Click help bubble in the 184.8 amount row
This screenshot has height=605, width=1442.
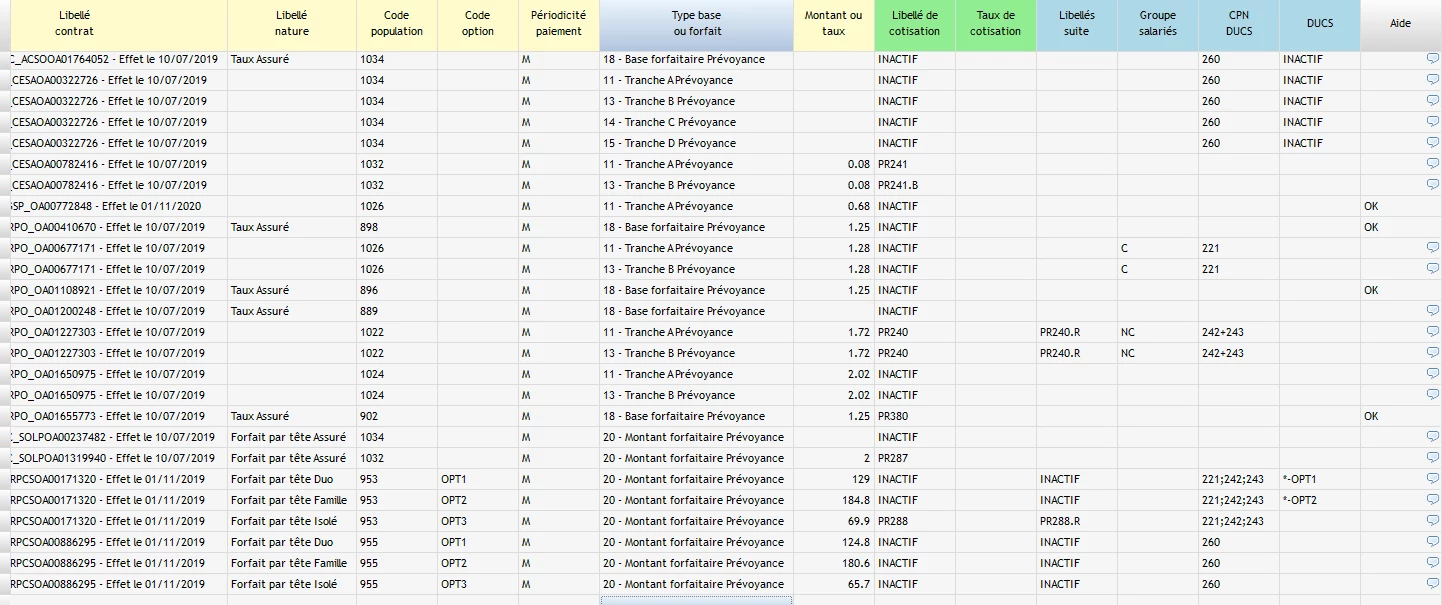coord(1433,500)
